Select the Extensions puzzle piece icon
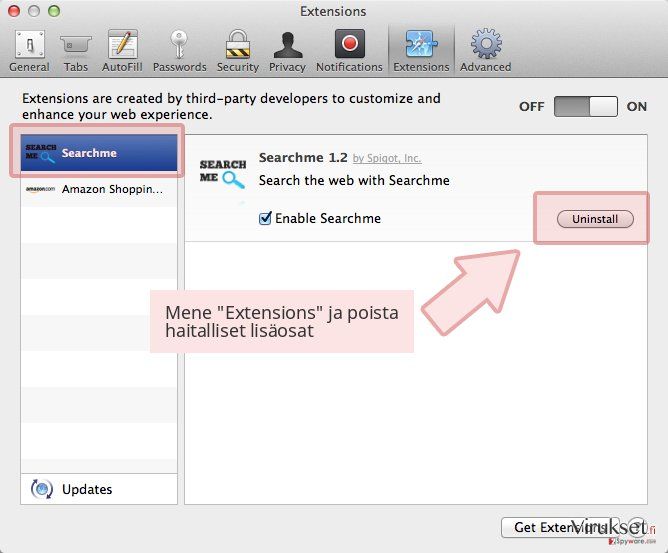Image resolution: width=668 pixels, height=553 pixels. click(x=421, y=43)
